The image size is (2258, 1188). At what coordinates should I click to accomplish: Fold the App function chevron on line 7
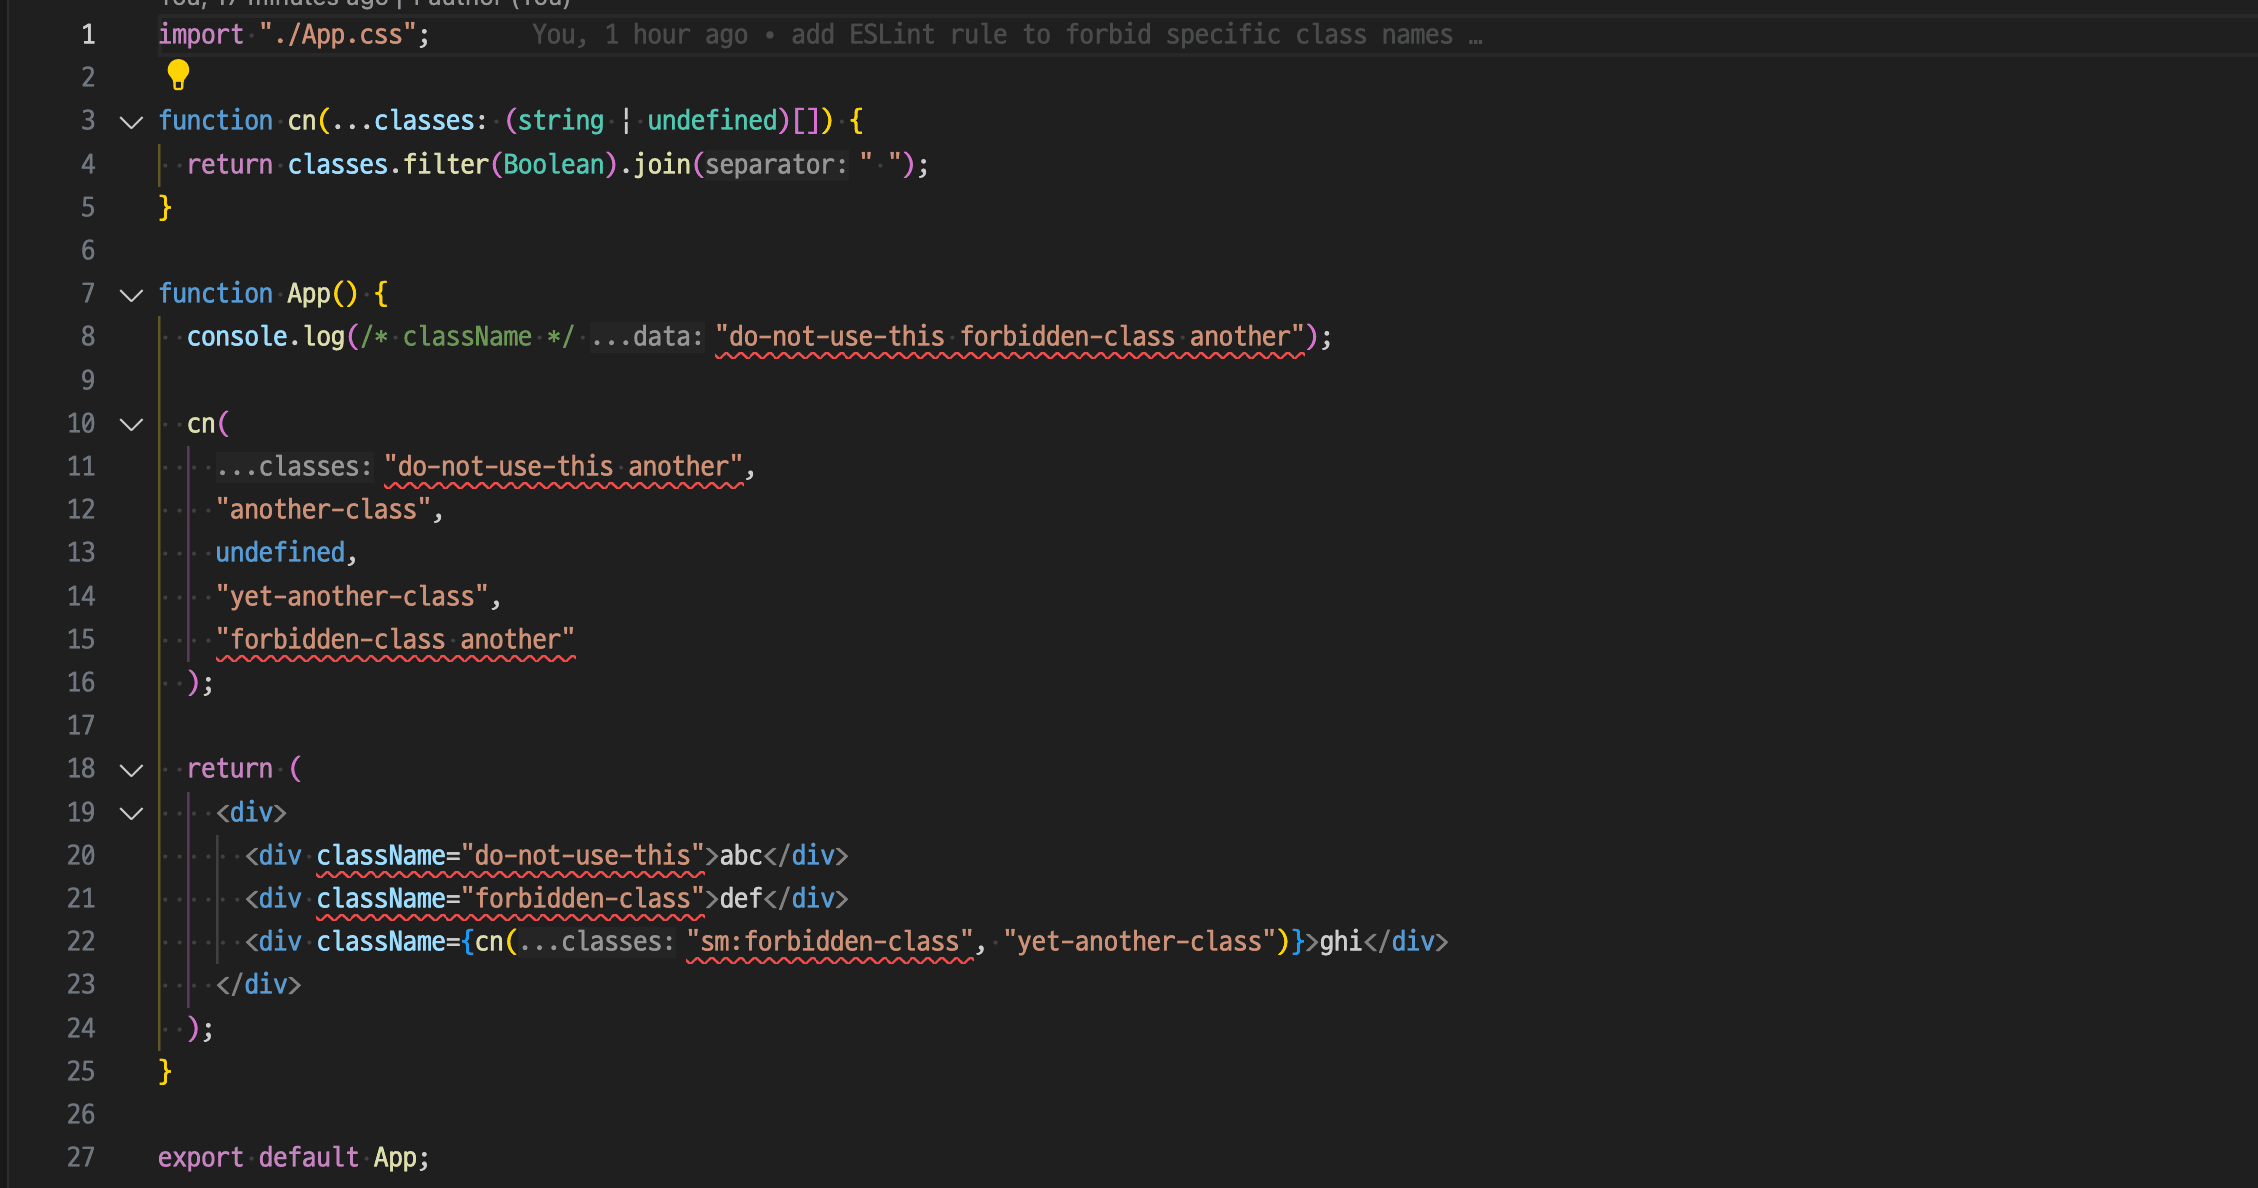(x=131, y=295)
